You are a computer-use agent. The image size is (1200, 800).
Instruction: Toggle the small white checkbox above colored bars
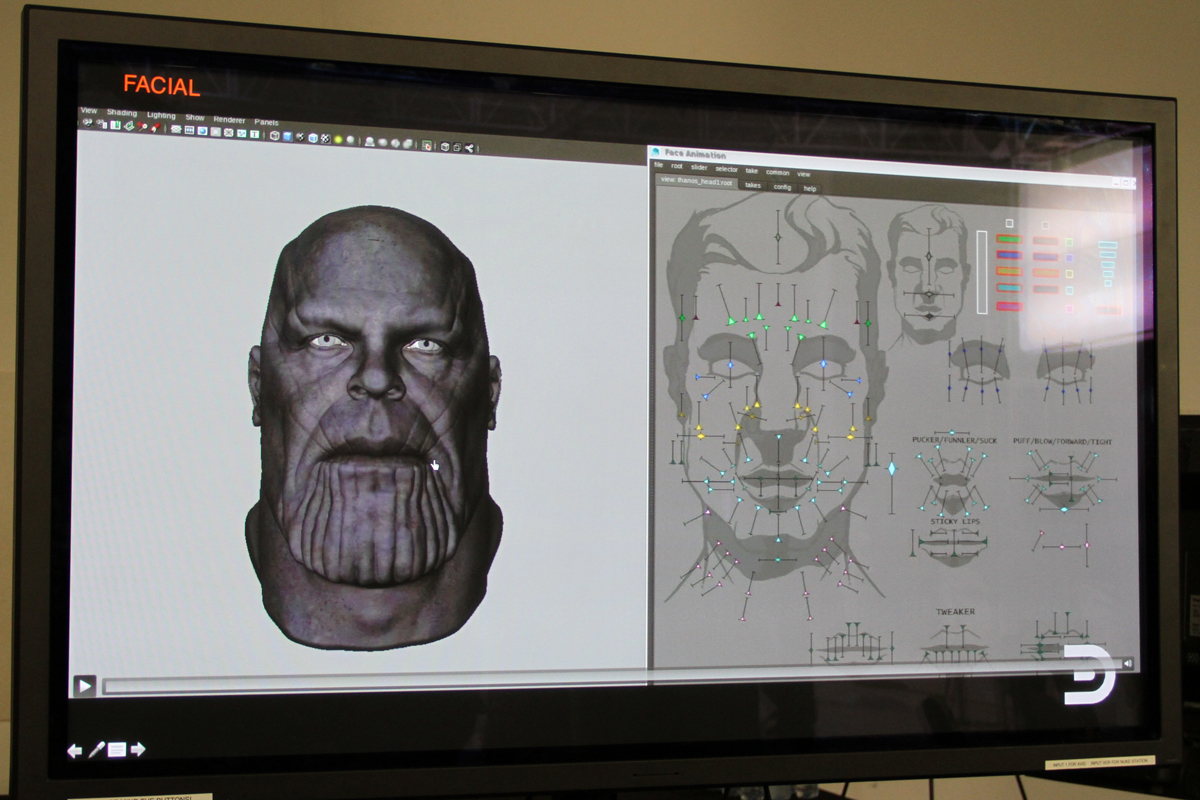click(x=1009, y=223)
